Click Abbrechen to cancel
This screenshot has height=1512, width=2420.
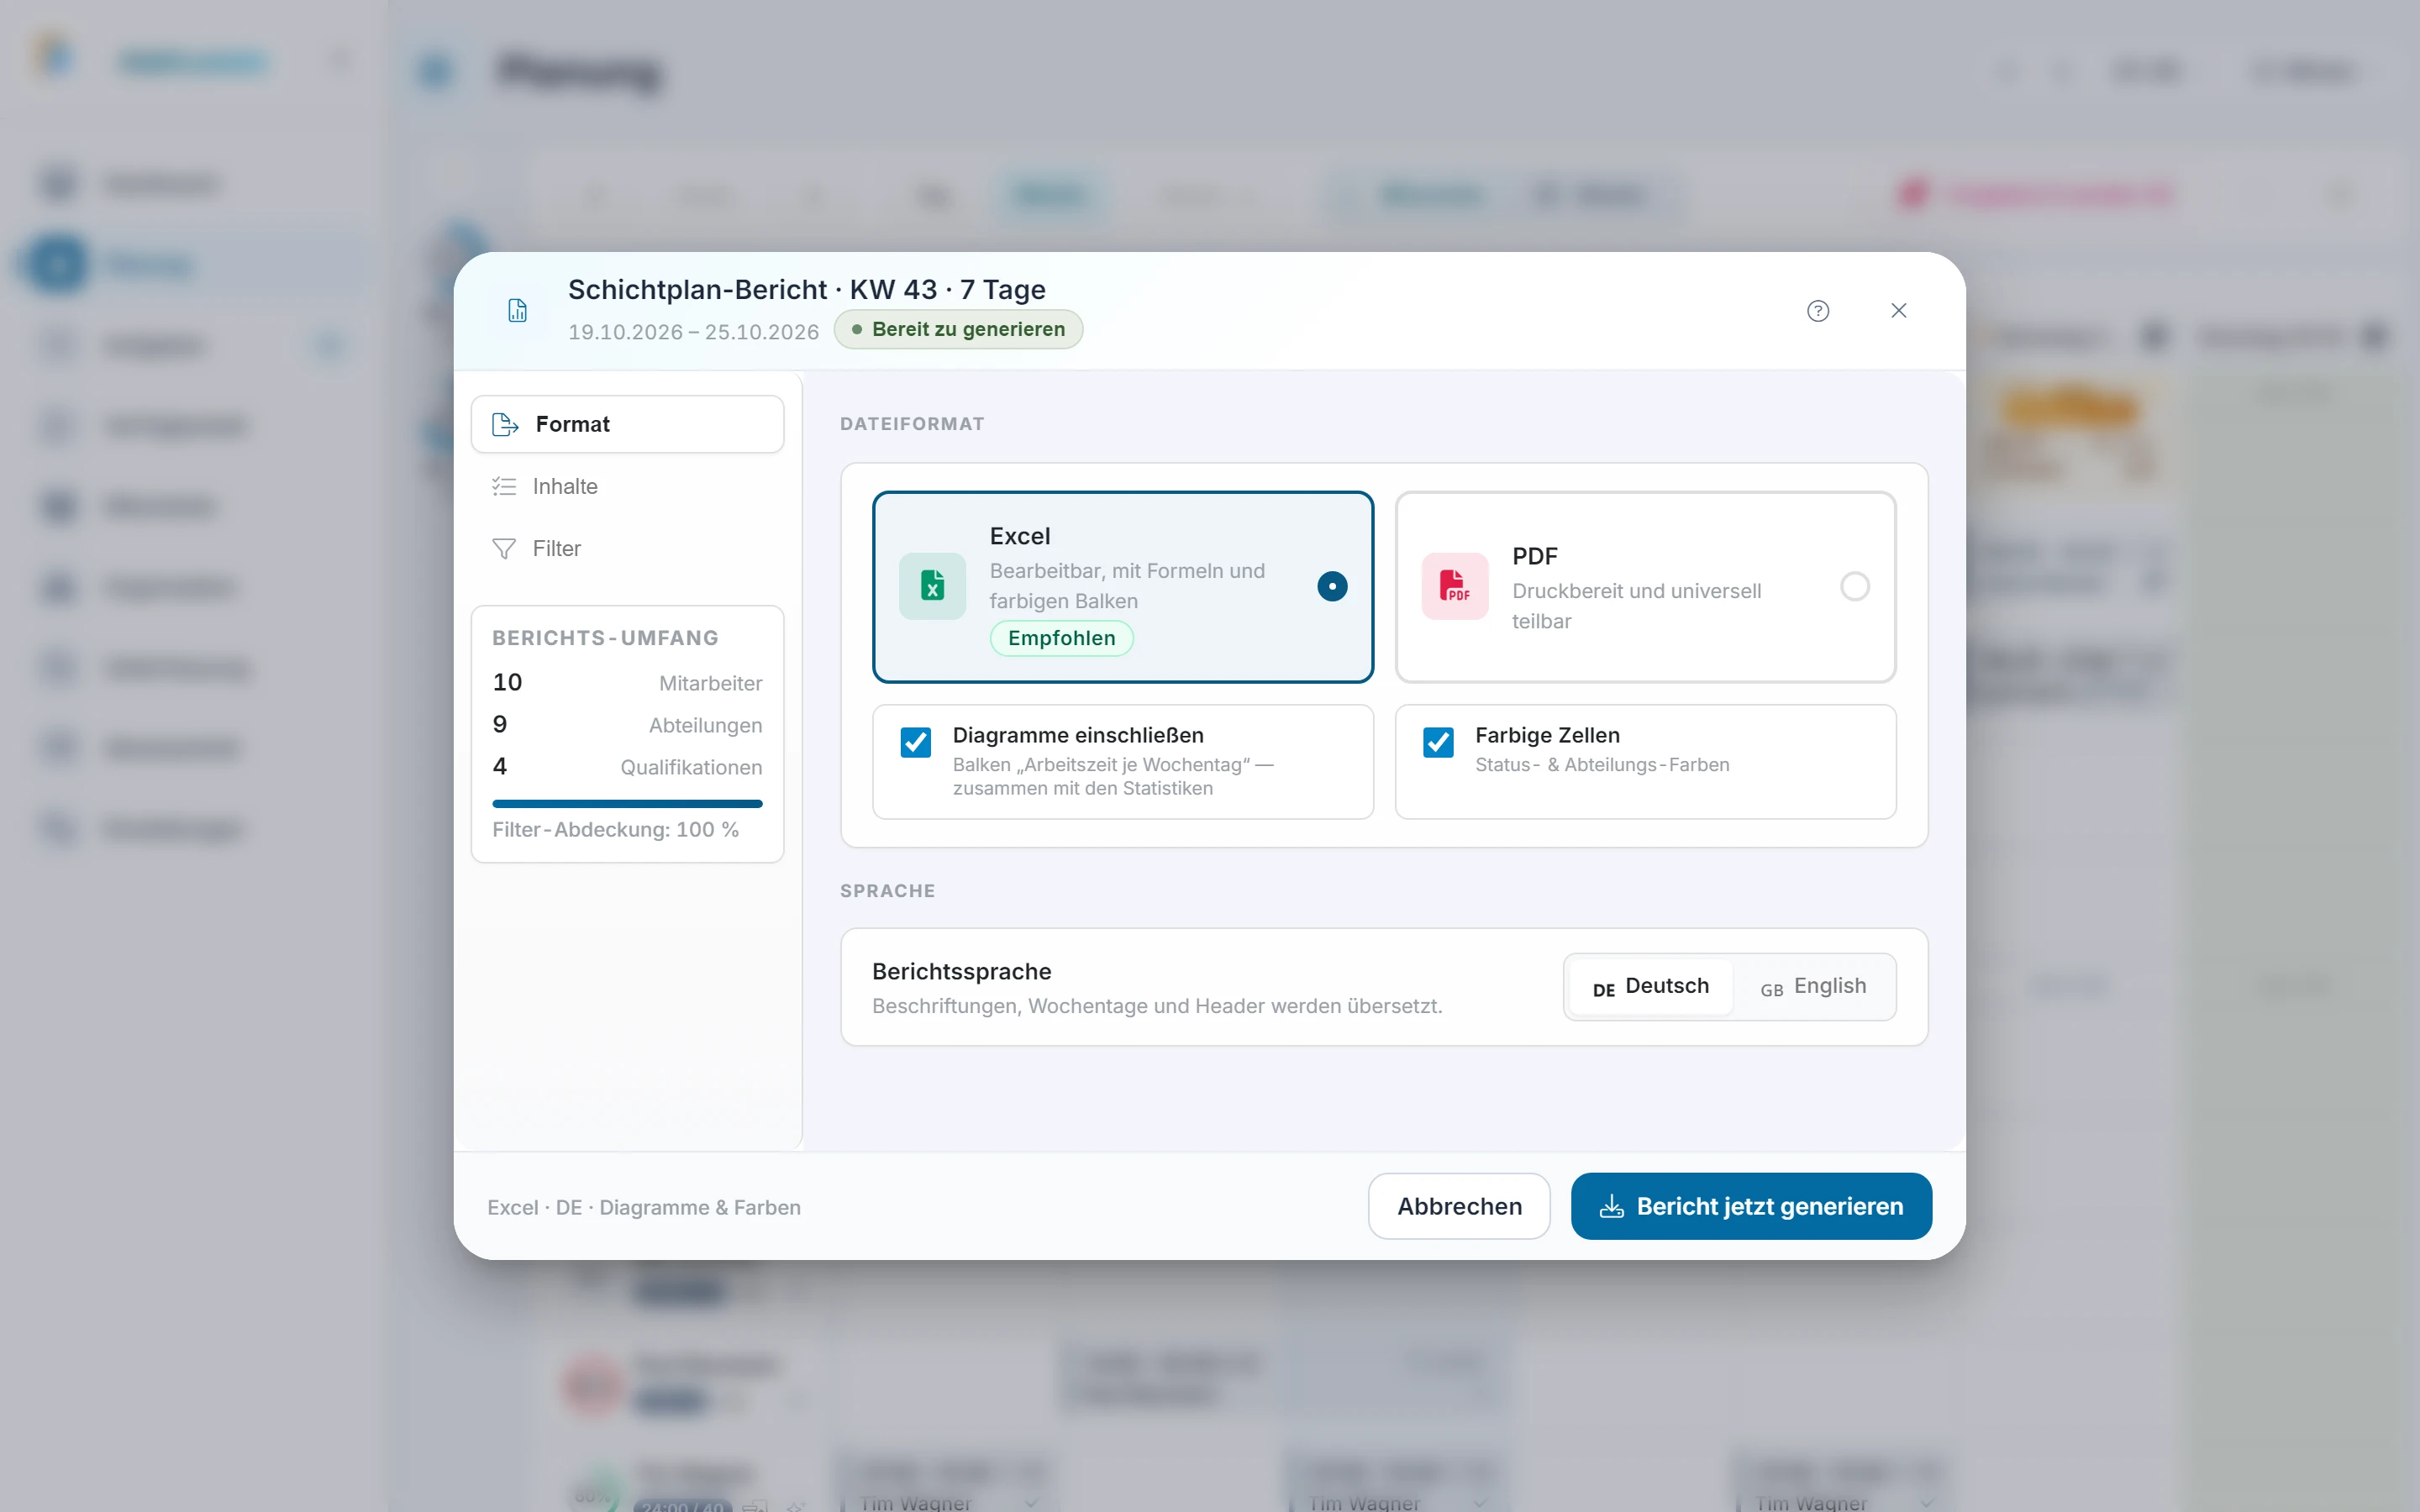pos(1459,1206)
